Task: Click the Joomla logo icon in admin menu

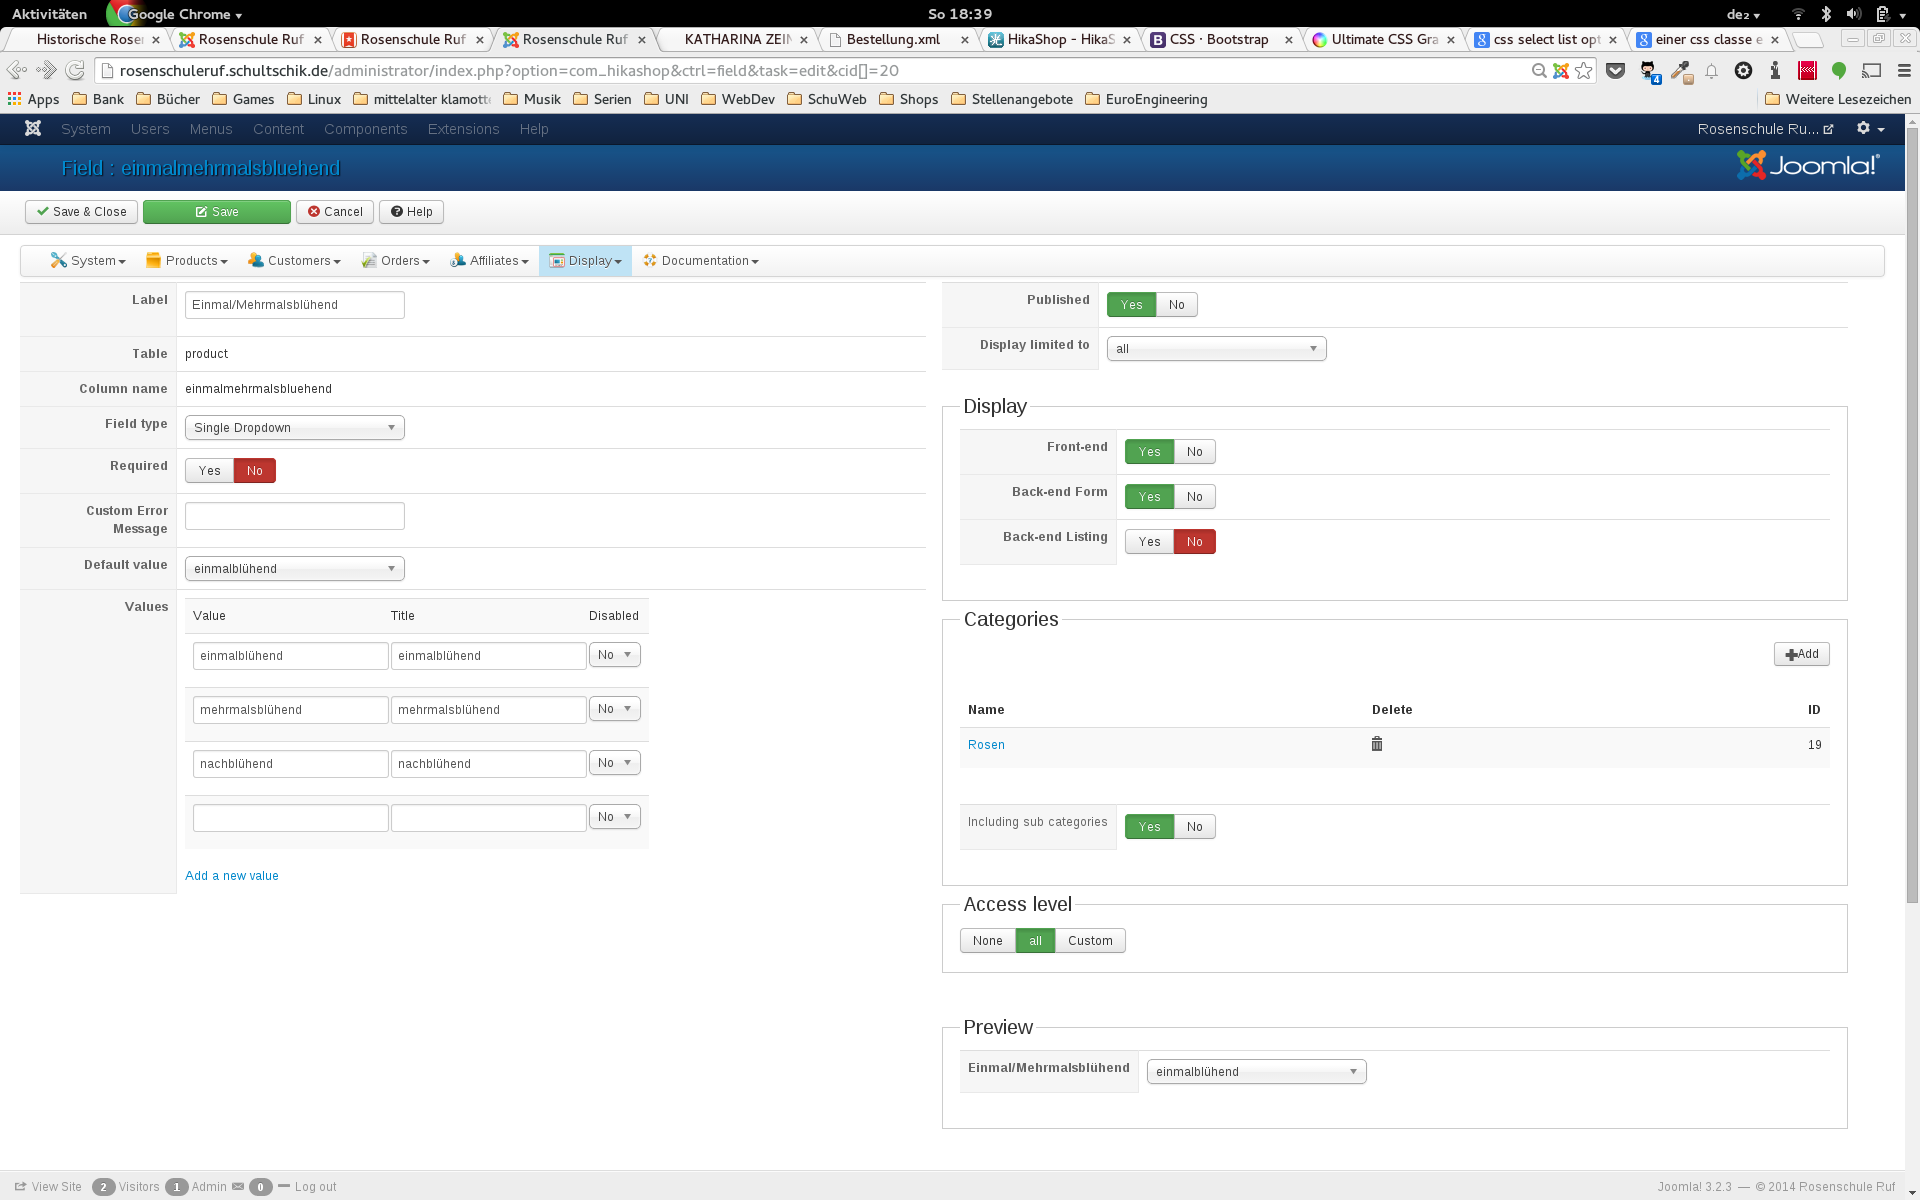Action: pyautogui.click(x=33, y=129)
